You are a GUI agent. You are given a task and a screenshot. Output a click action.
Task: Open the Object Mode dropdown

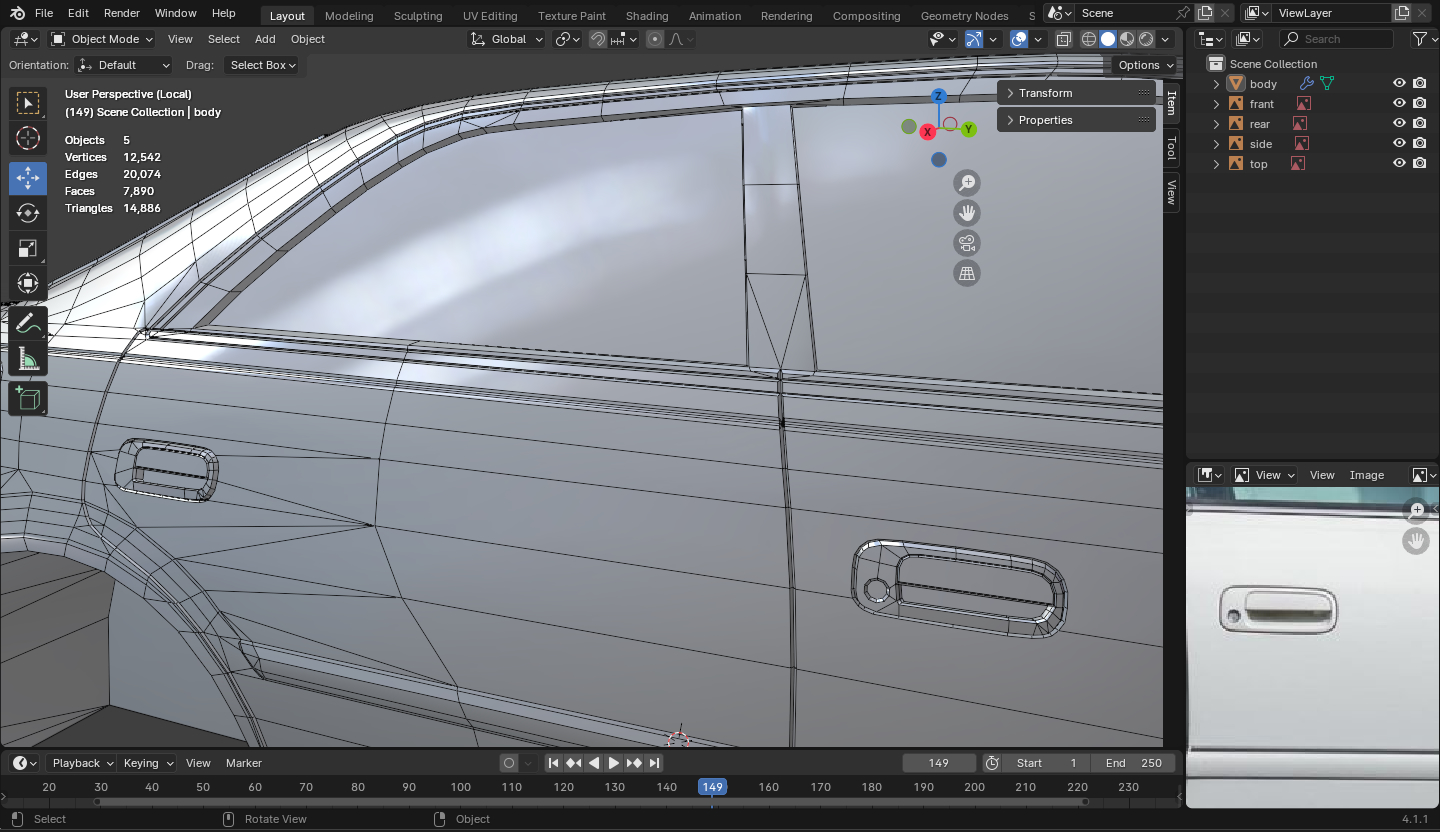pos(102,39)
